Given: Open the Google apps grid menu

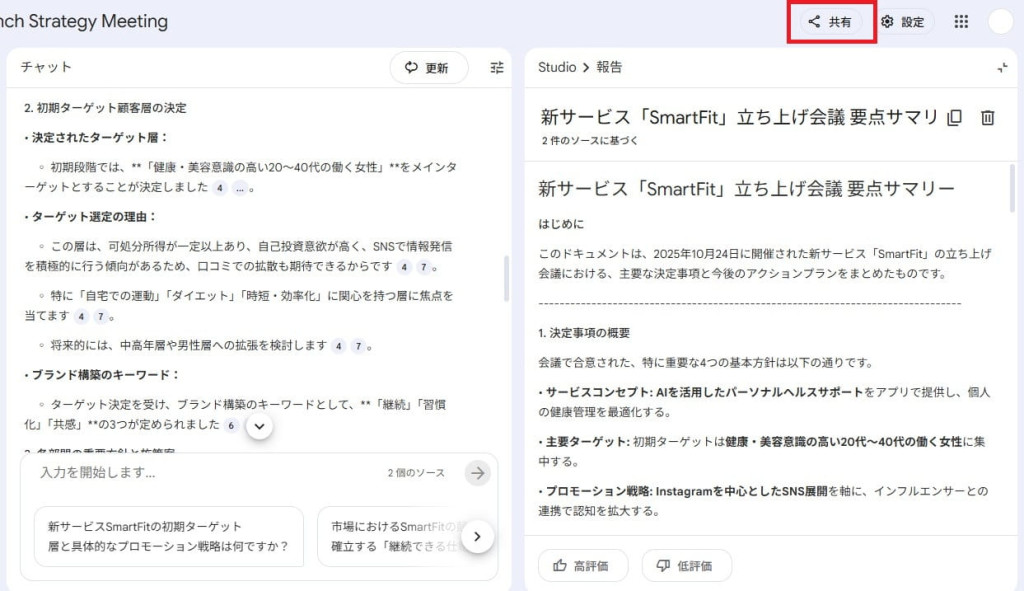Looking at the screenshot, I should point(961,21).
